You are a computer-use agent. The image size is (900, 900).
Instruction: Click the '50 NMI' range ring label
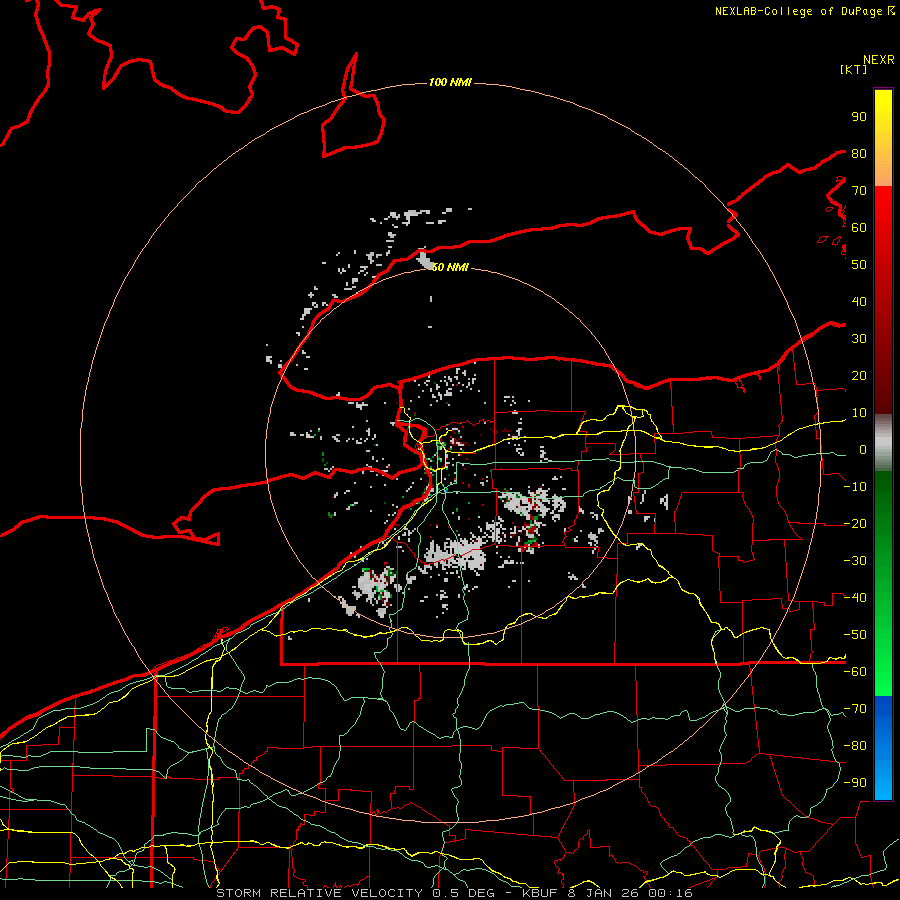coord(450,267)
